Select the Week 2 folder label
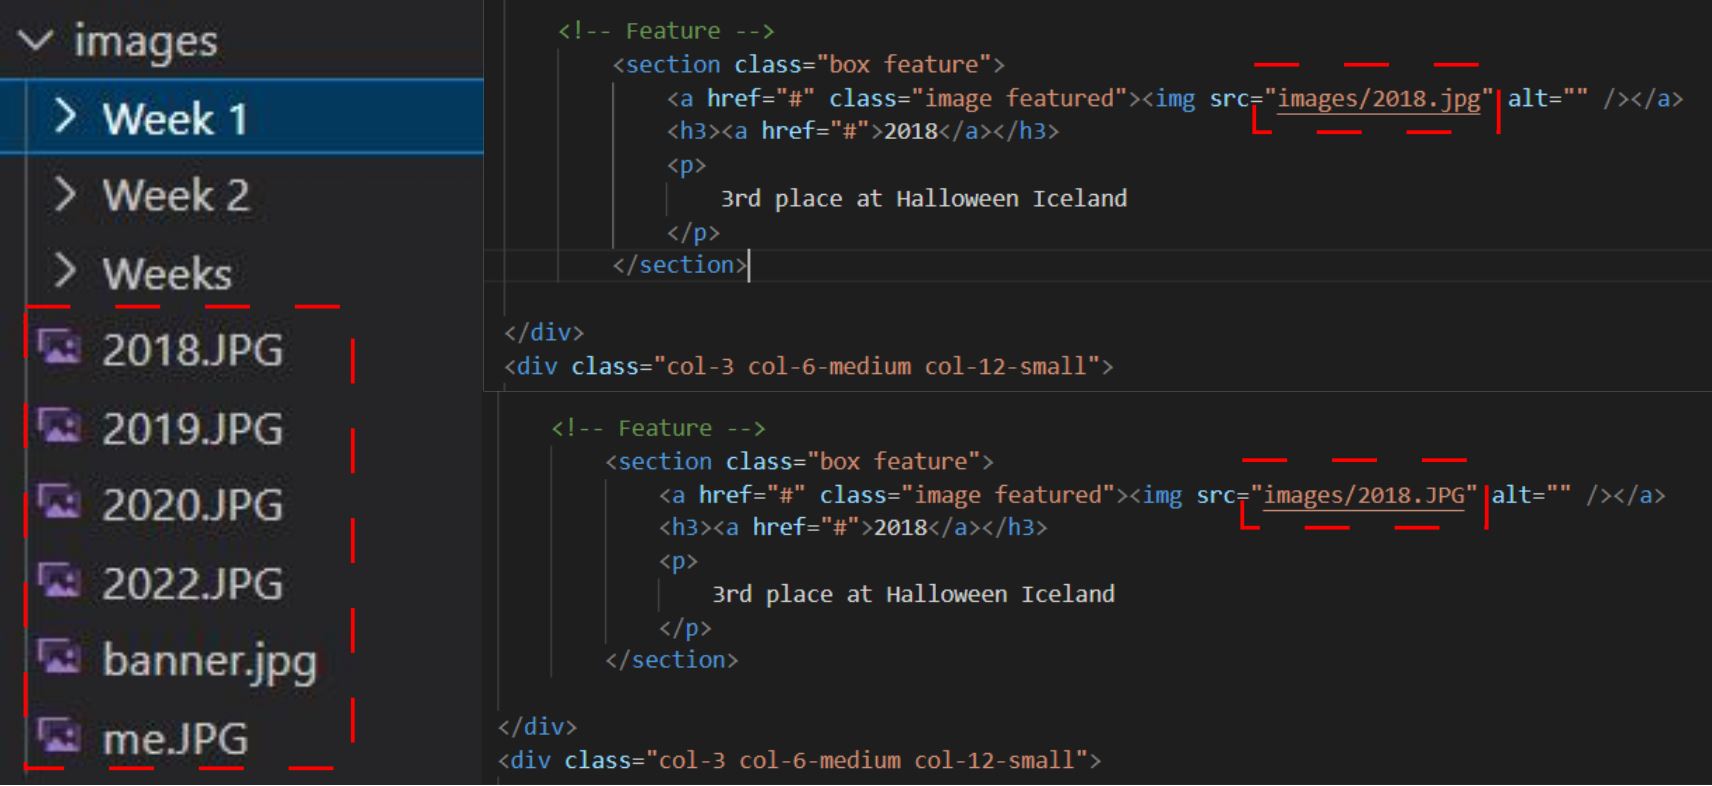Screen dimensions: 1712x786 point(176,195)
